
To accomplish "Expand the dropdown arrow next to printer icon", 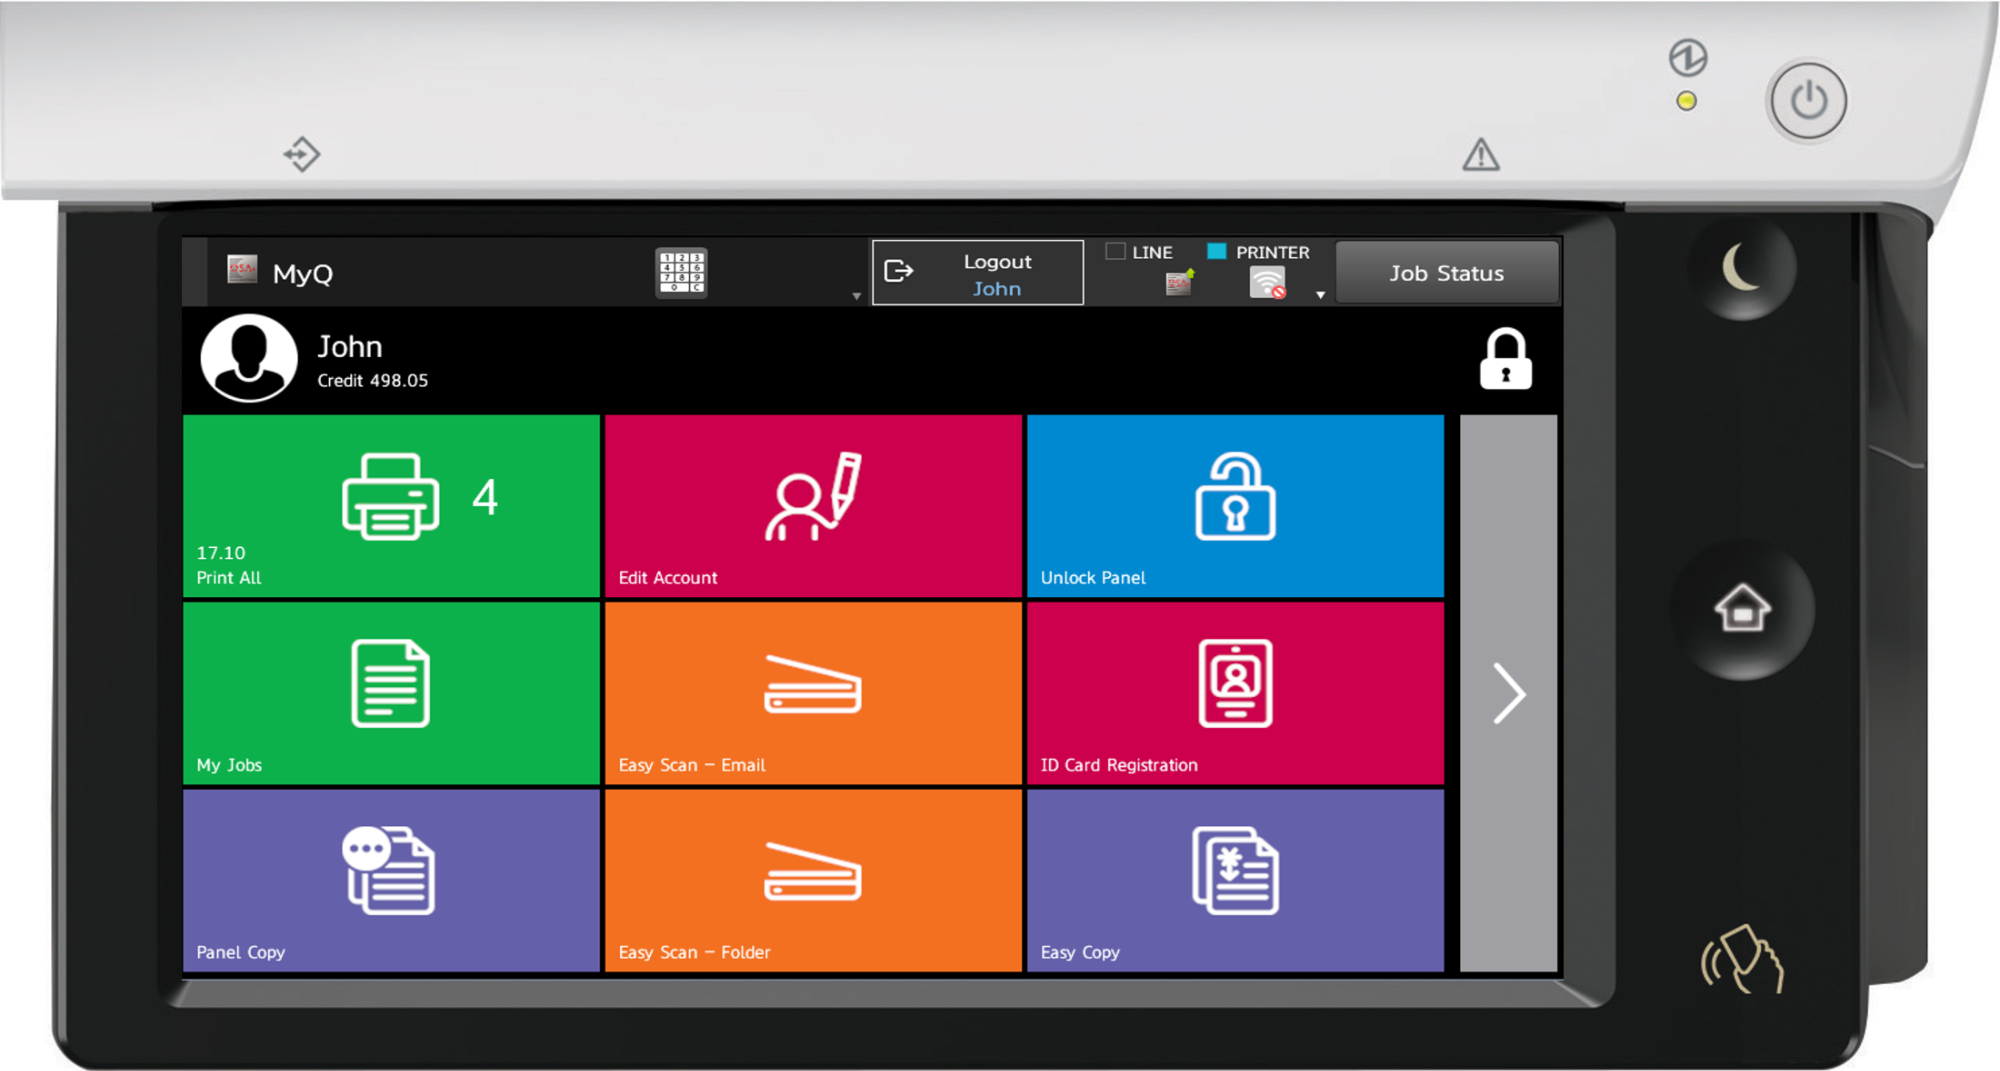I will (x=1320, y=295).
